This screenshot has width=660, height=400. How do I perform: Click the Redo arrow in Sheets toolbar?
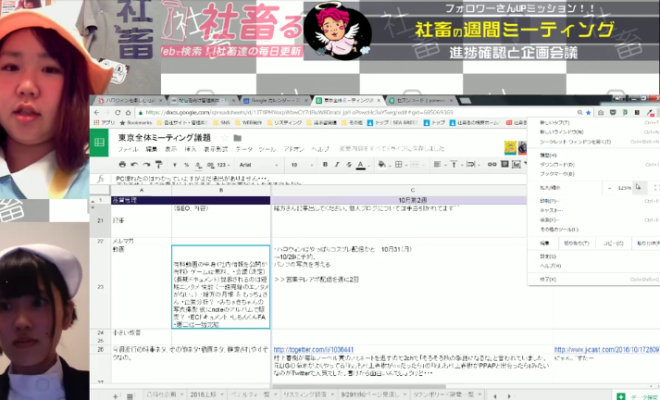click(147, 164)
